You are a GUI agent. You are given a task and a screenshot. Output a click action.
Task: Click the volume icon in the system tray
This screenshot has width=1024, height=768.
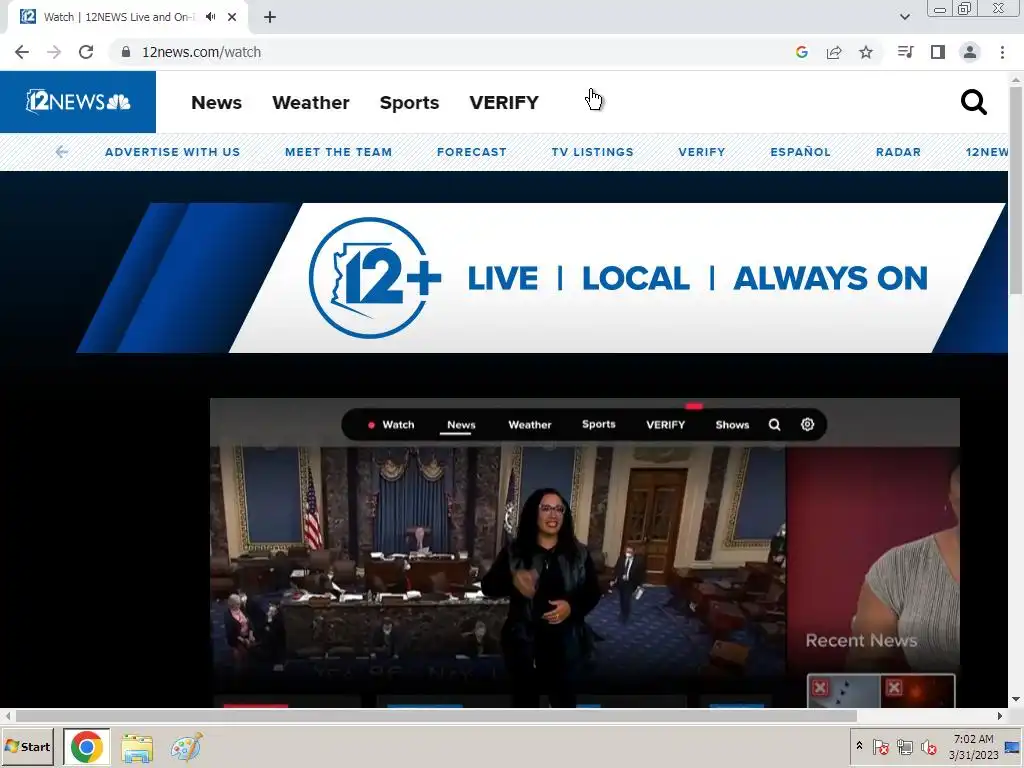click(929, 746)
